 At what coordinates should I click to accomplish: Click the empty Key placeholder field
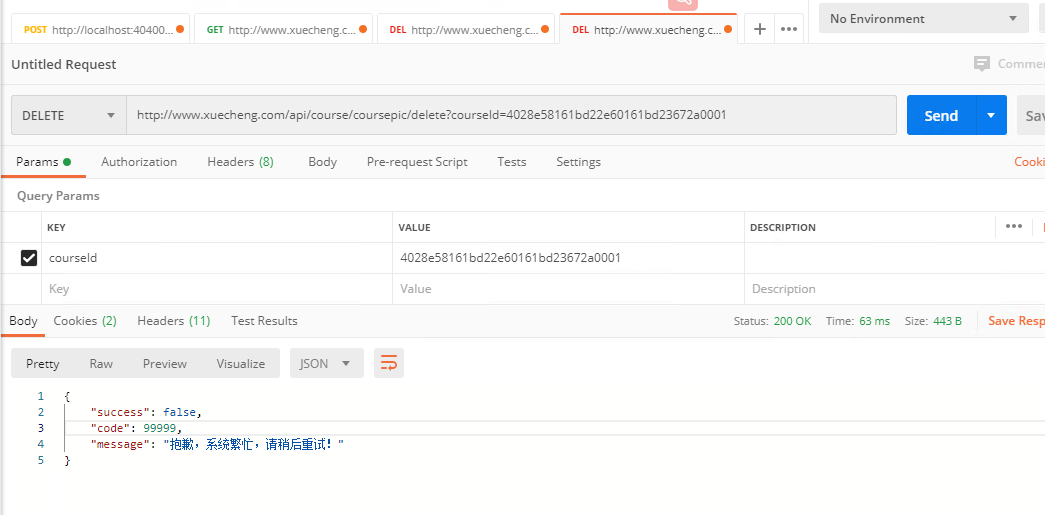pos(217,289)
